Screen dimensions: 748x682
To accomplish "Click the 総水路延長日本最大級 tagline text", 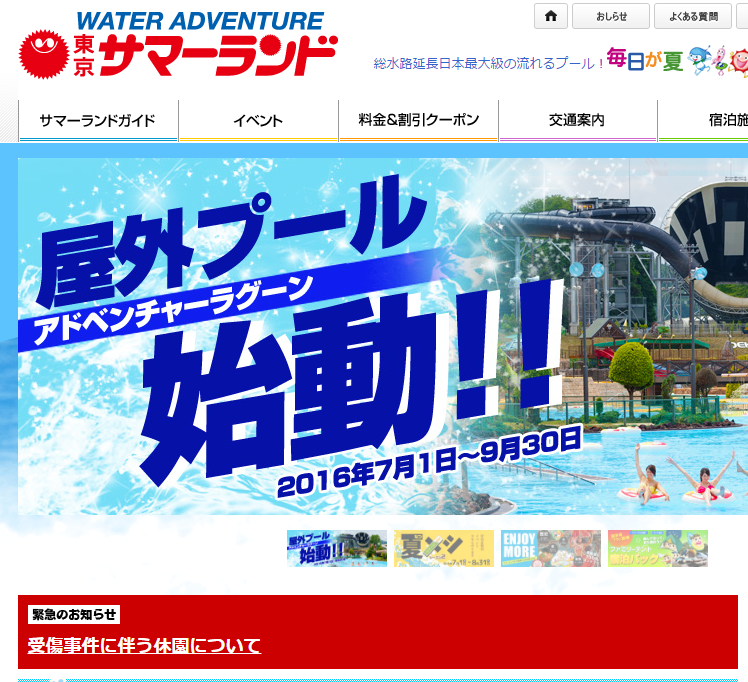I will pos(488,63).
